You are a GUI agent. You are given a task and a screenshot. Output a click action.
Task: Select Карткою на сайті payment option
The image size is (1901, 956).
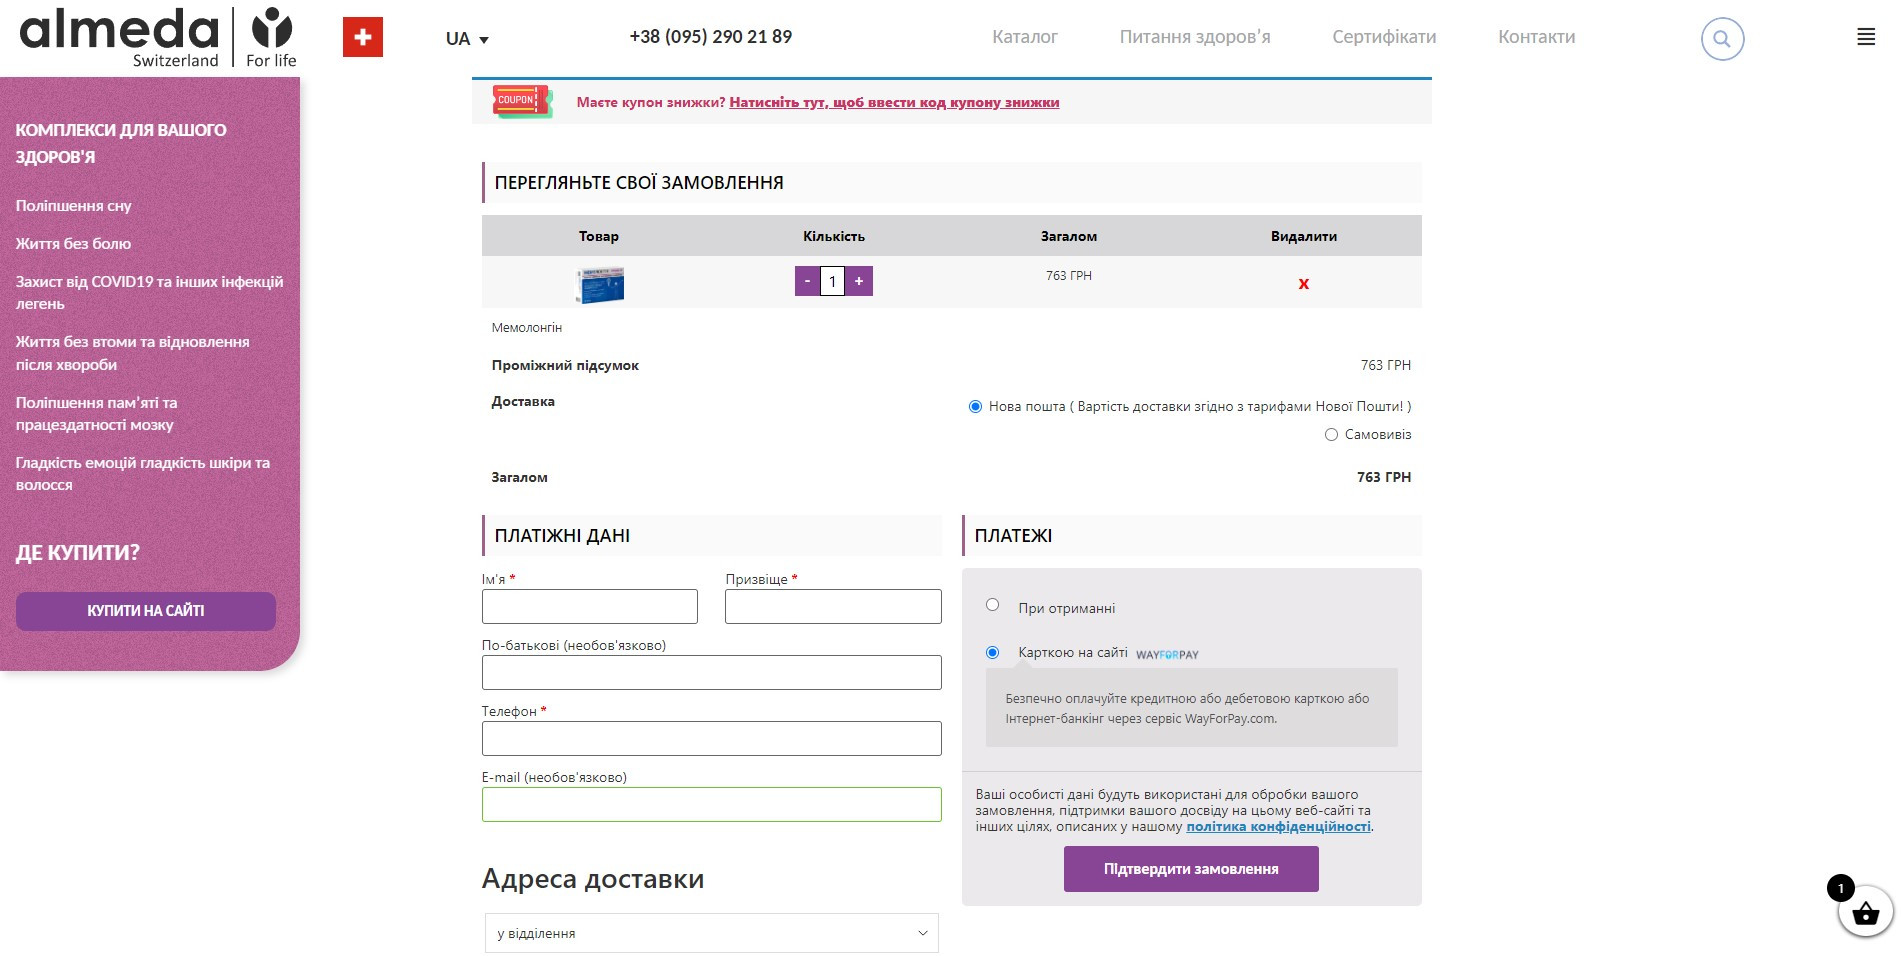pos(992,653)
